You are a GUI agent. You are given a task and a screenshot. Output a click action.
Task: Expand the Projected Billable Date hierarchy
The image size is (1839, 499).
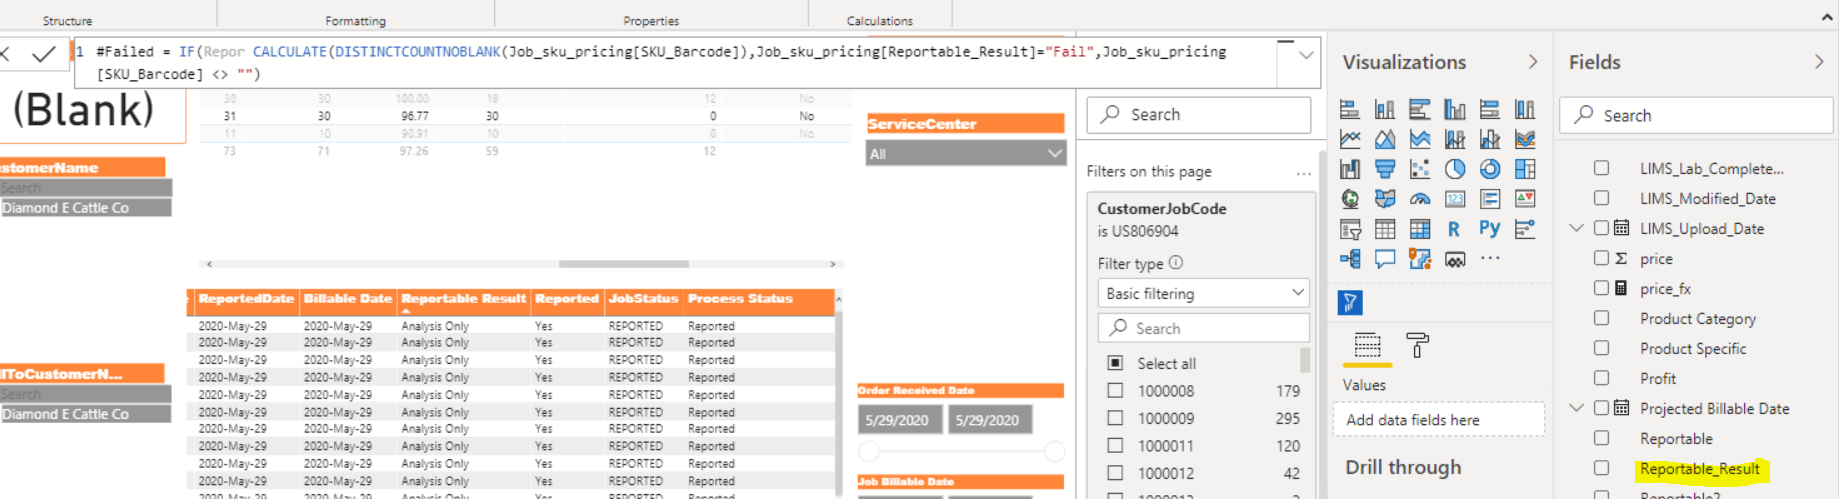click(x=1577, y=408)
